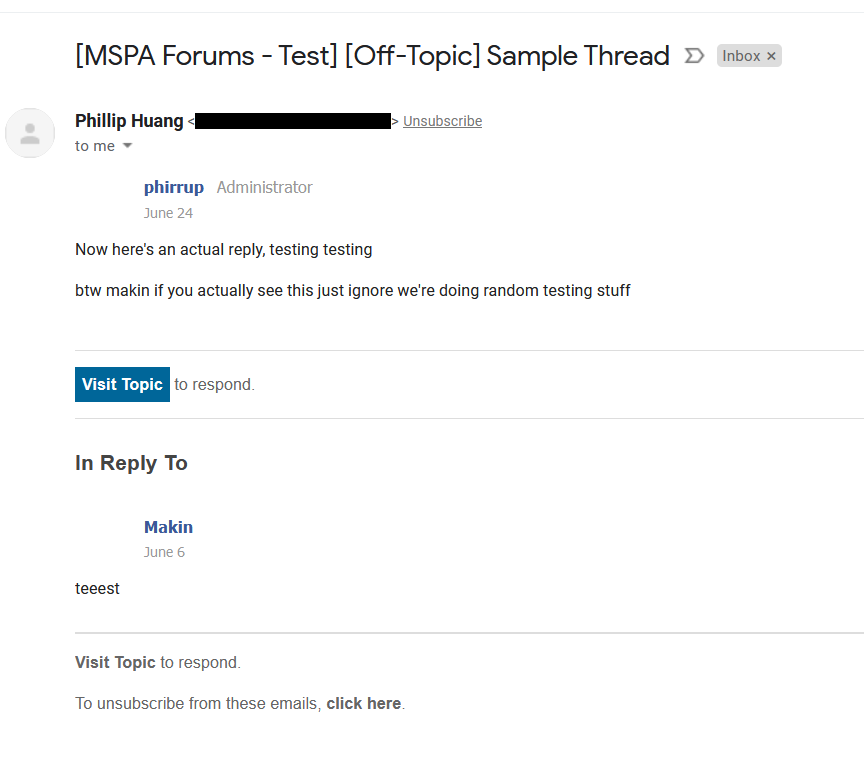Open the Makin user profile link
This screenshot has height=779, width=864.
coord(168,527)
